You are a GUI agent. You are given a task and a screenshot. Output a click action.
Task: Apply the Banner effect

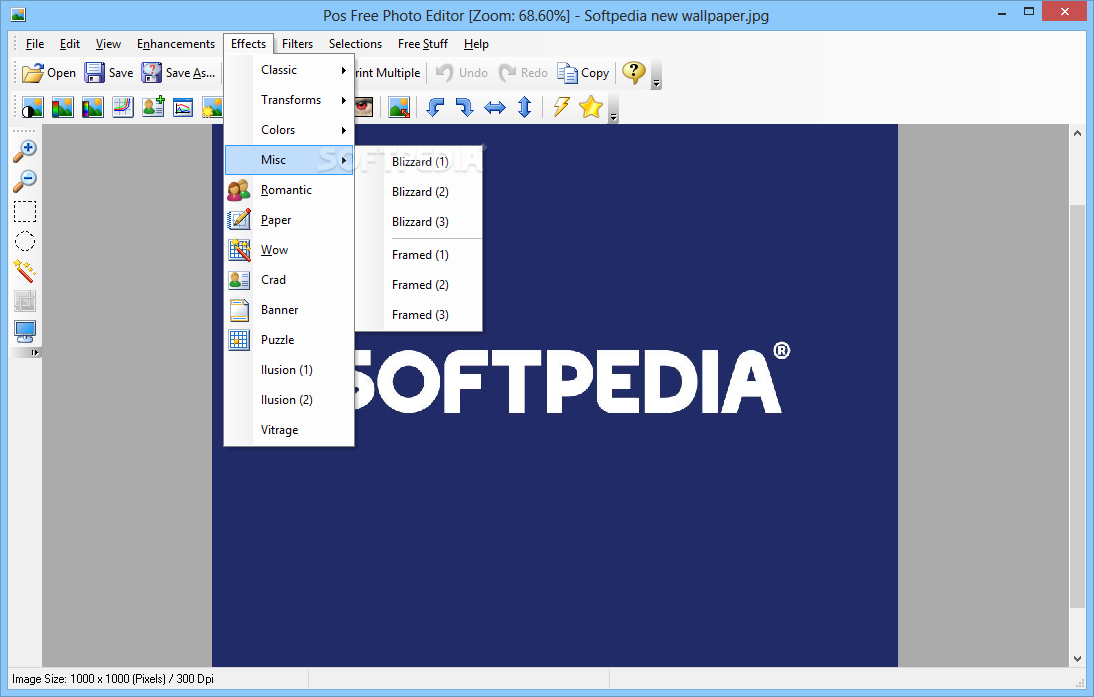(289, 310)
